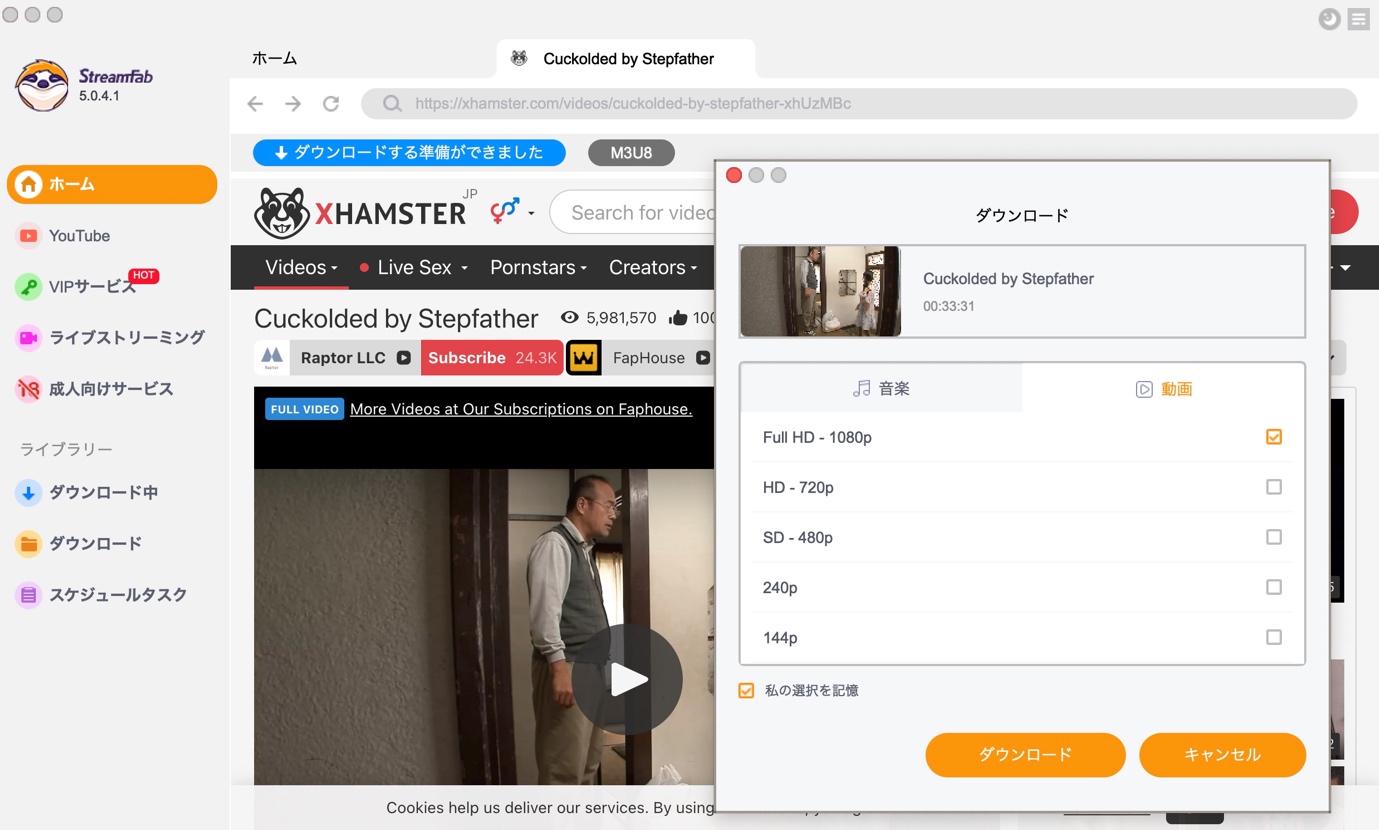This screenshot has width=1379, height=830.
Task: Click the 00:33:31 duration text
Action: click(x=948, y=306)
